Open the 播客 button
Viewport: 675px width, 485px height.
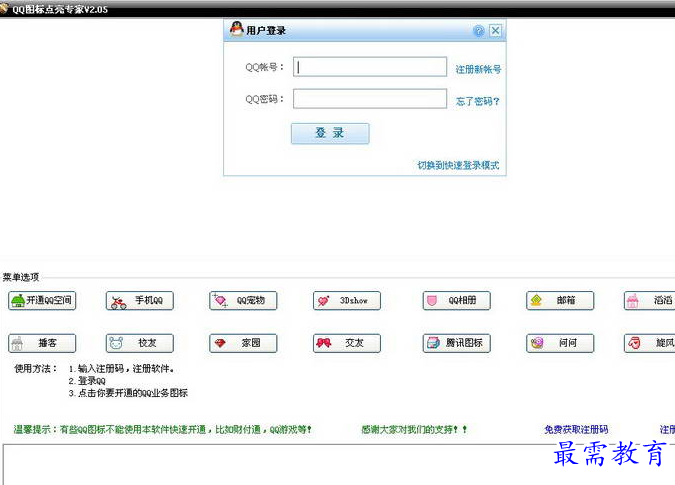pyautogui.click(x=42, y=343)
